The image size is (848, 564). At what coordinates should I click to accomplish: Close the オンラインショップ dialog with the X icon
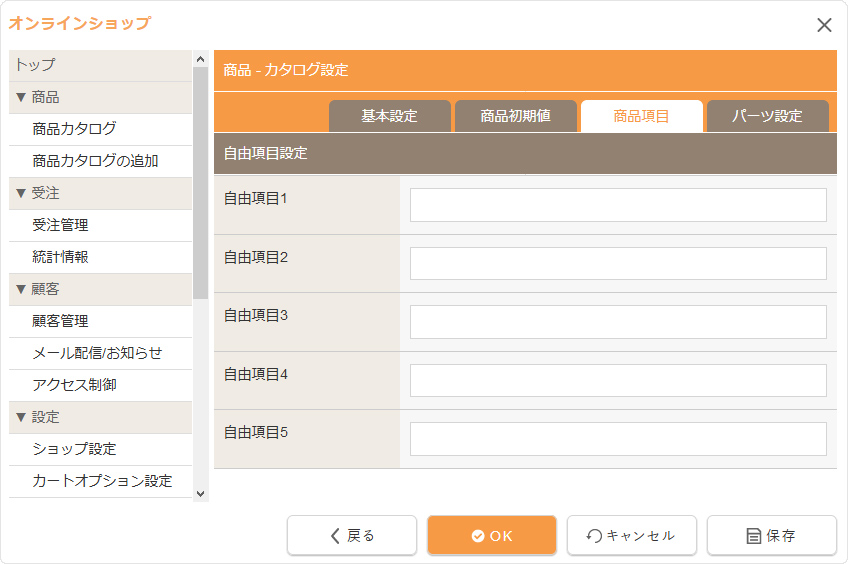(824, 25)
